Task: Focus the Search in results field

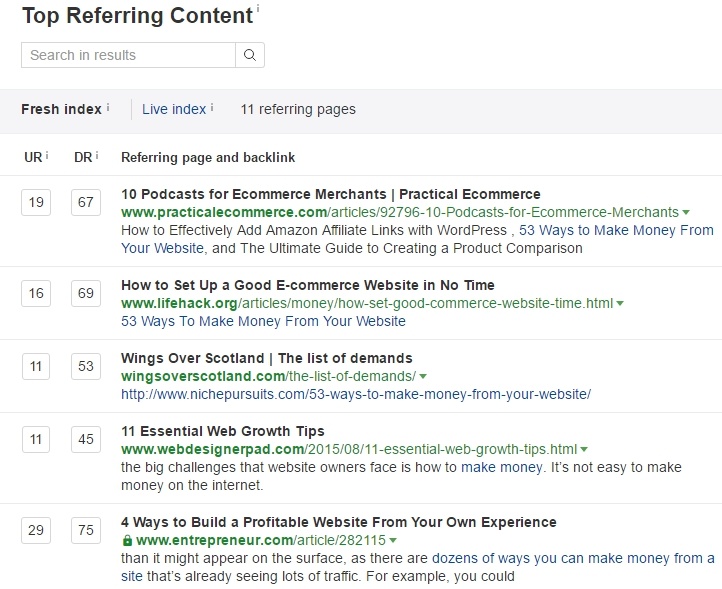Action: point(128,55)
